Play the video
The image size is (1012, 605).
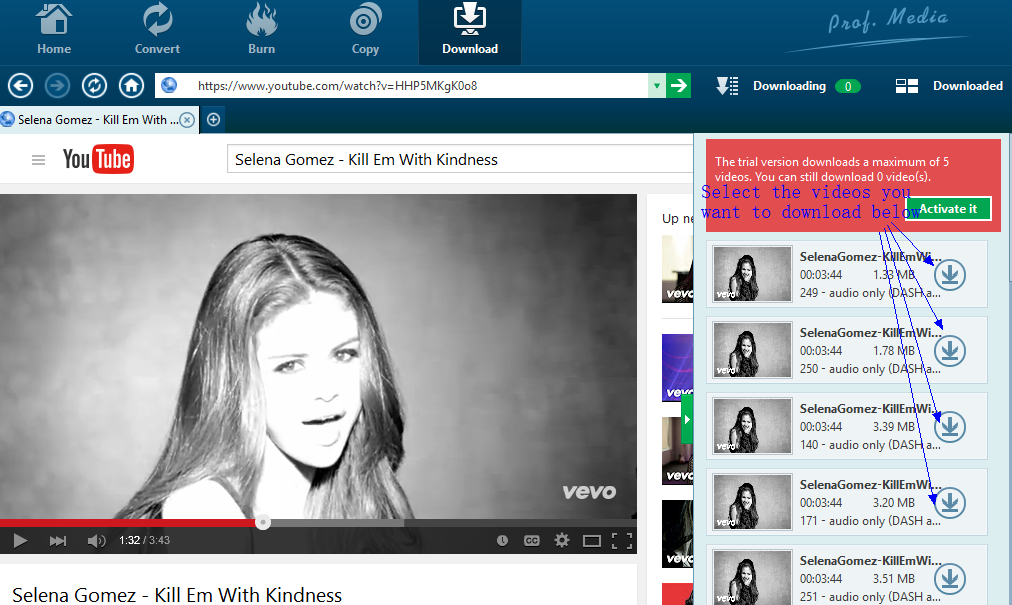(20, 540)
